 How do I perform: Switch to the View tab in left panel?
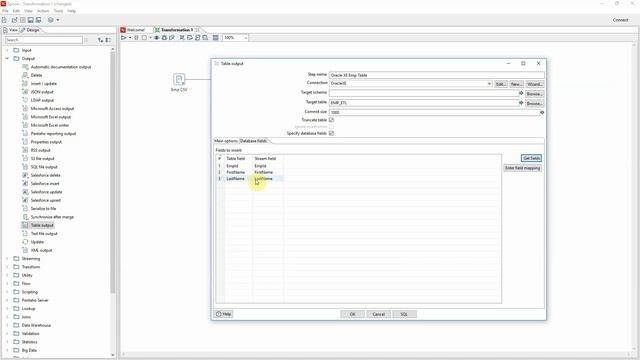pyautogui.click(x=10, y=30)
